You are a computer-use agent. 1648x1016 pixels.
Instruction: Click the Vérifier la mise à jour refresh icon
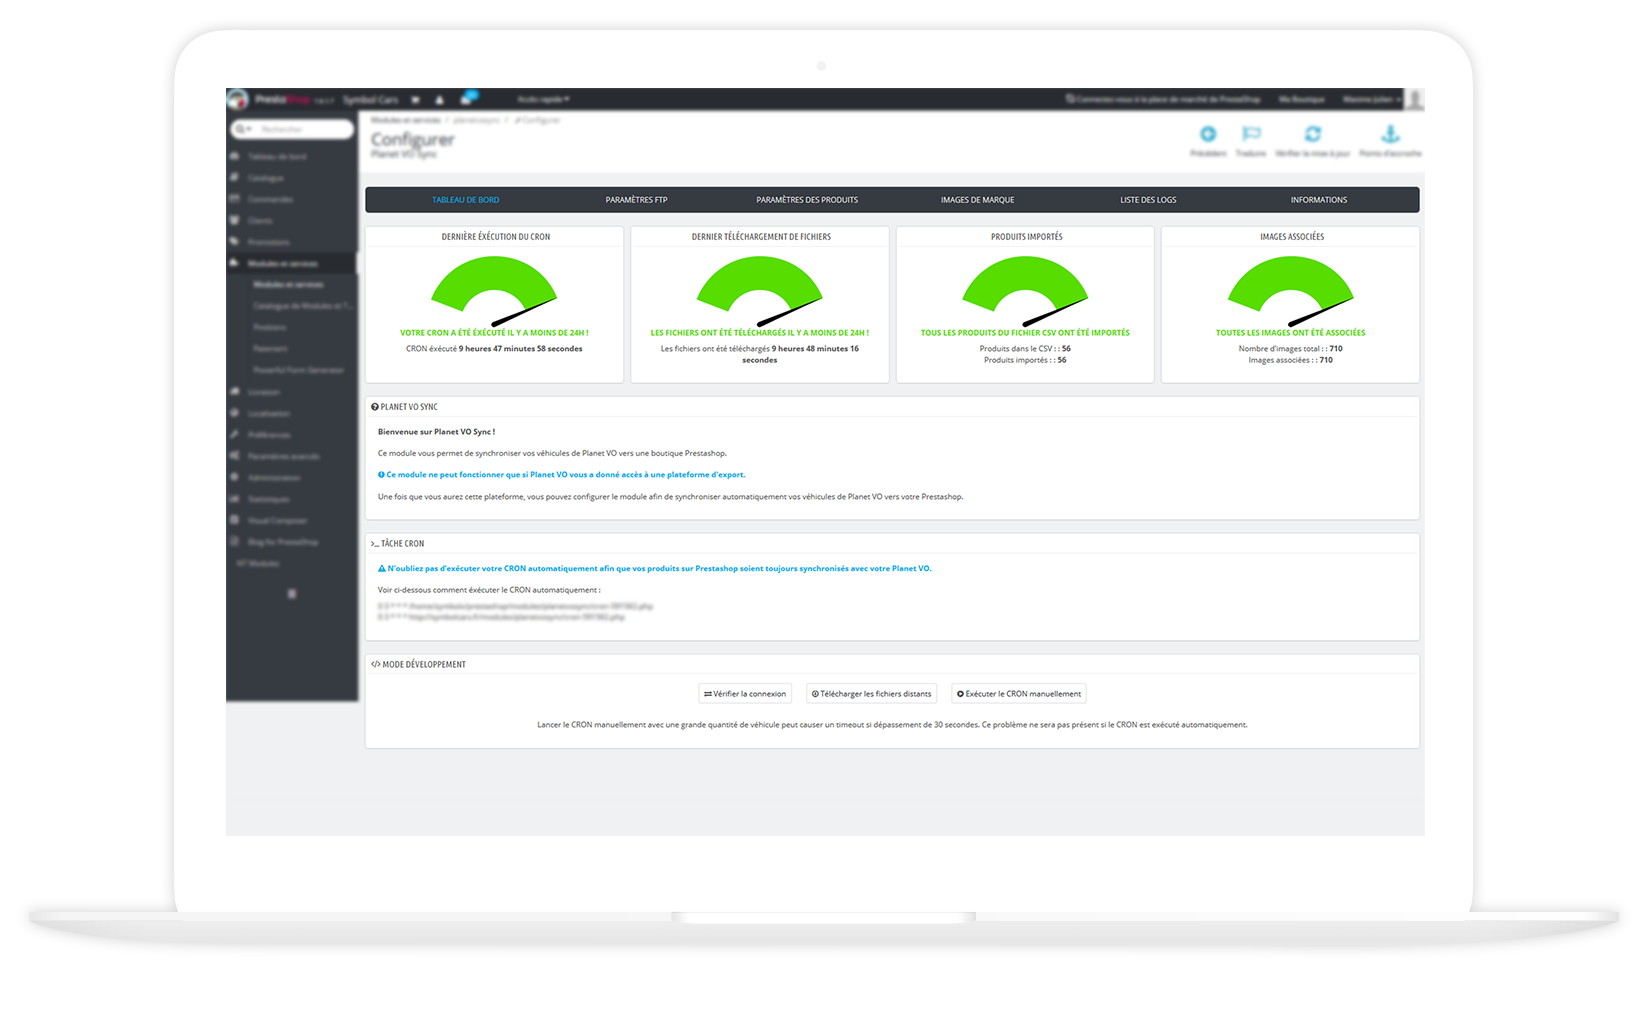(x=1313, y=134)
